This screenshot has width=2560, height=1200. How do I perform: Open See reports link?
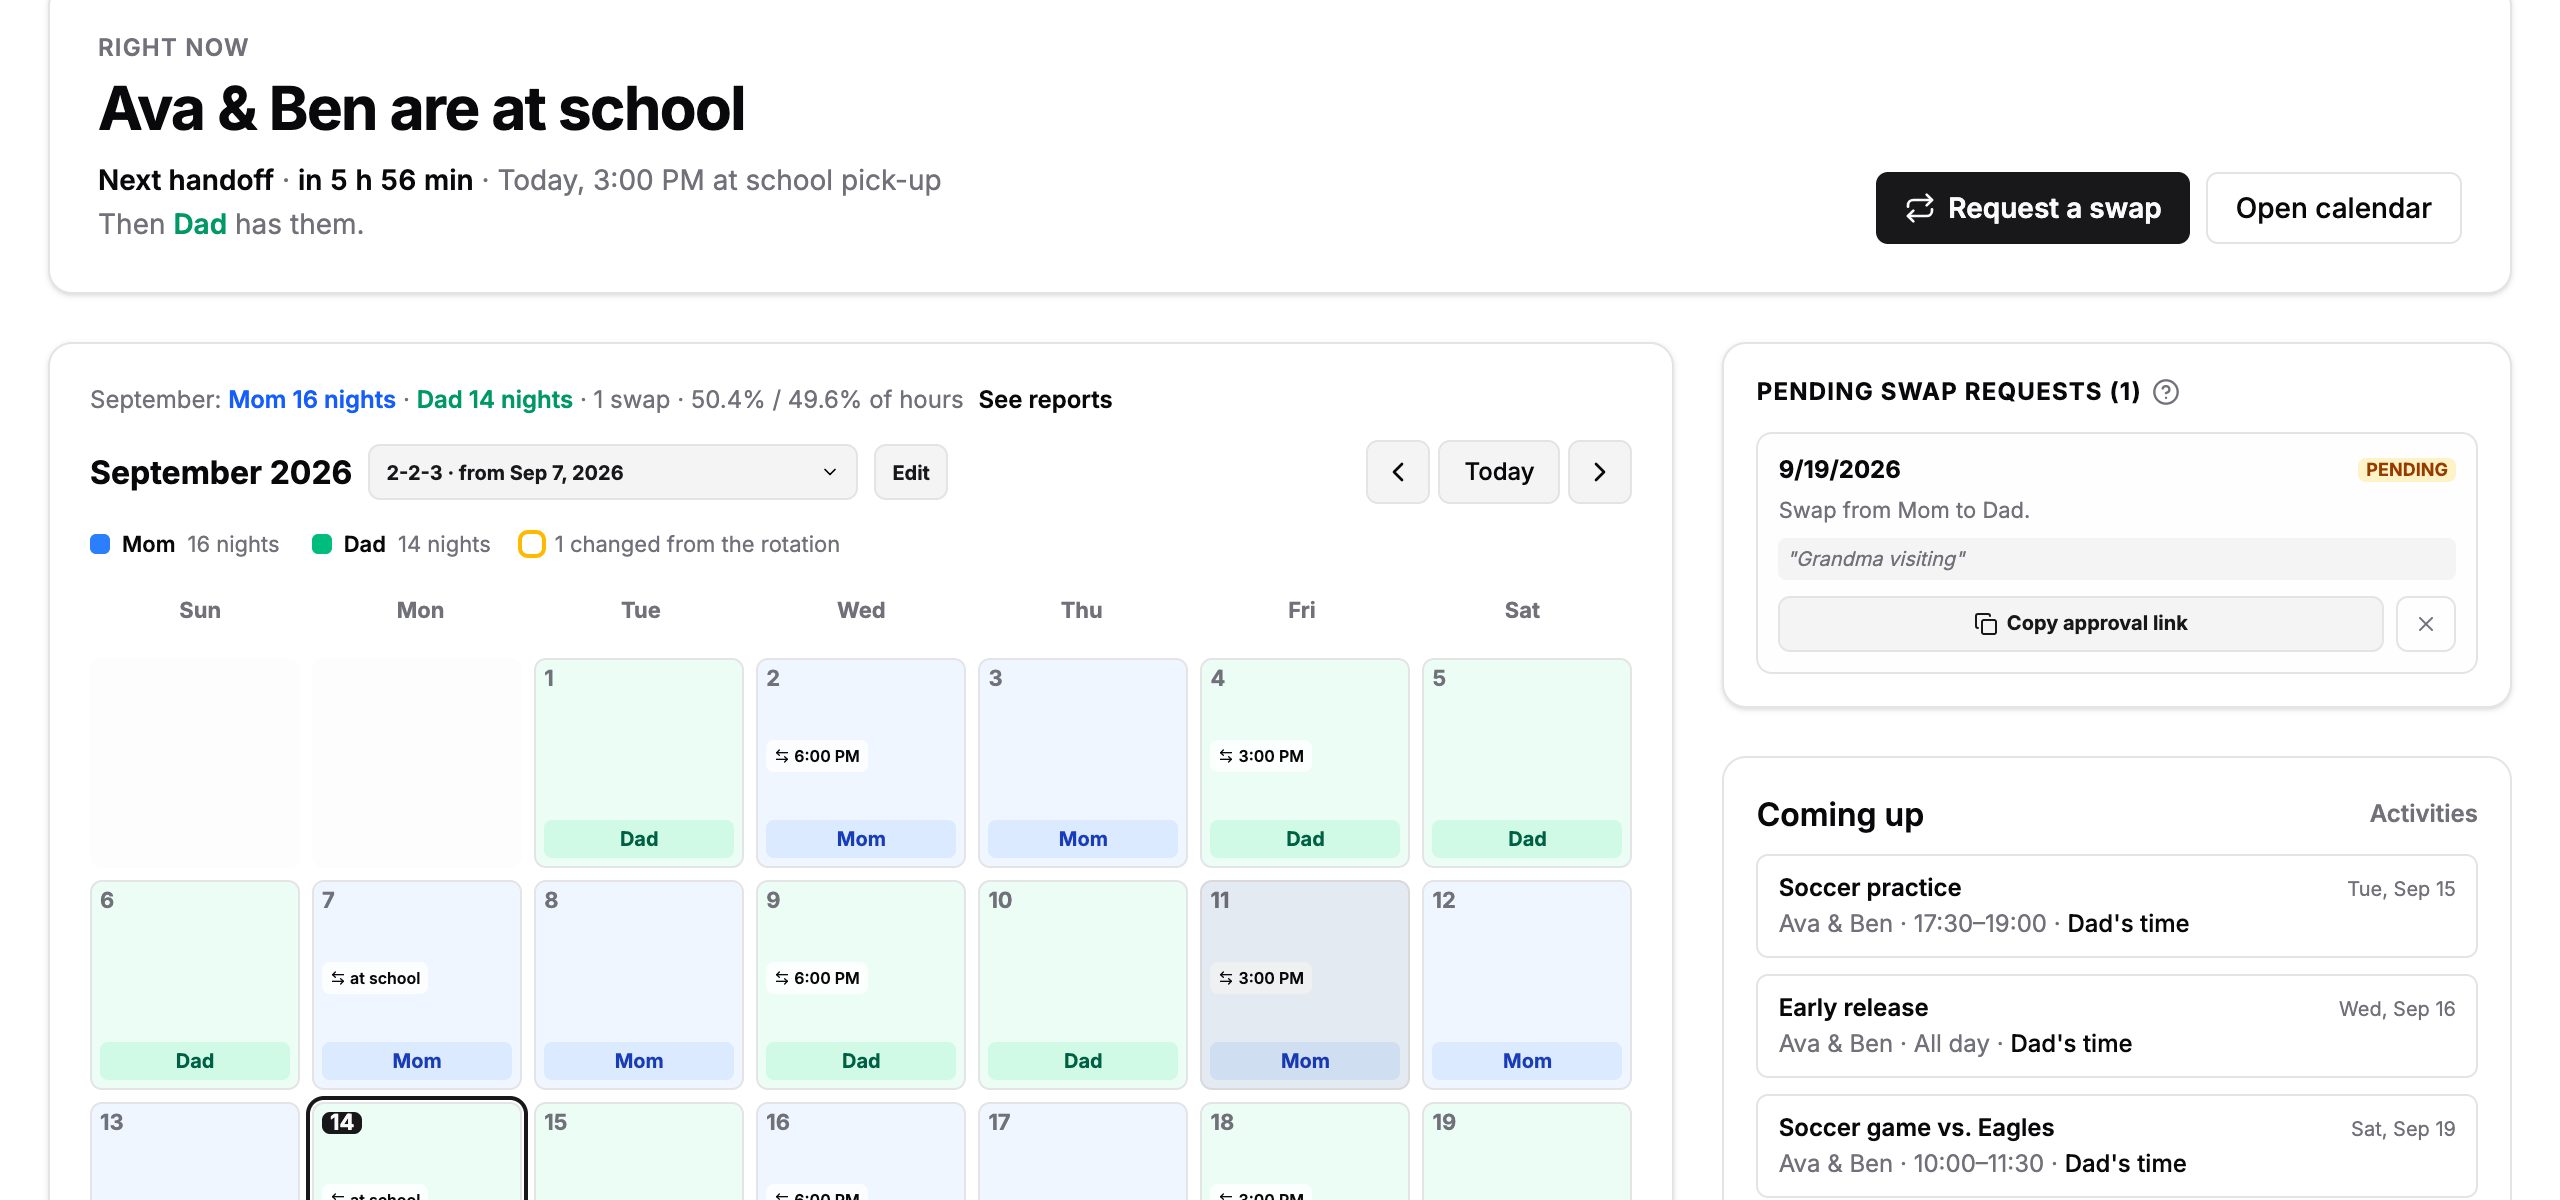click(x=1045, y=400)
